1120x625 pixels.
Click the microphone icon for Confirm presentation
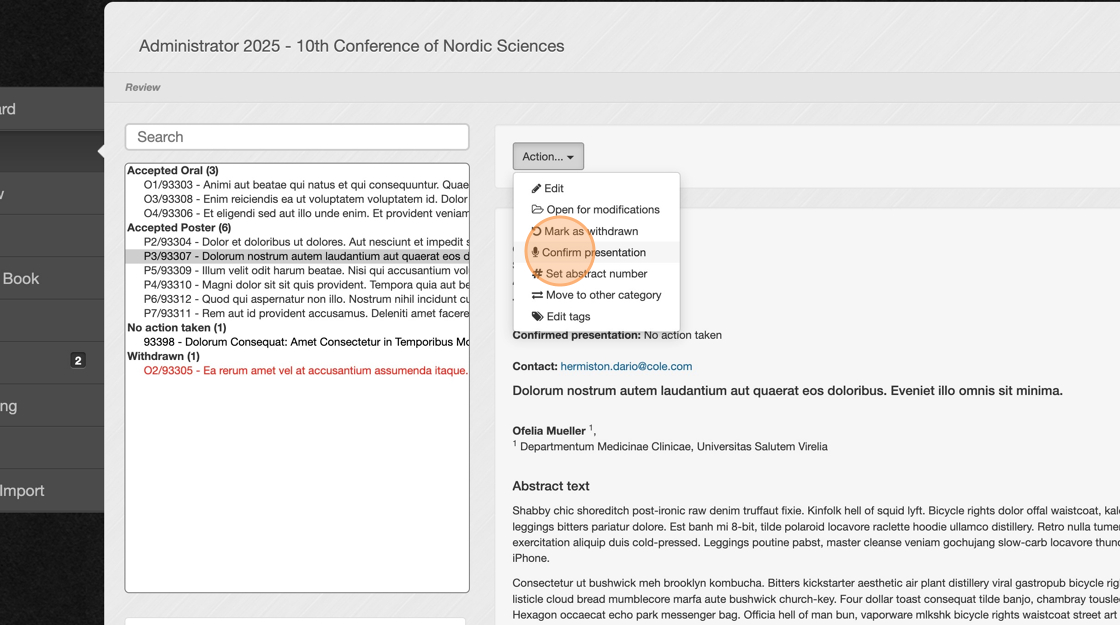(535, 252)
